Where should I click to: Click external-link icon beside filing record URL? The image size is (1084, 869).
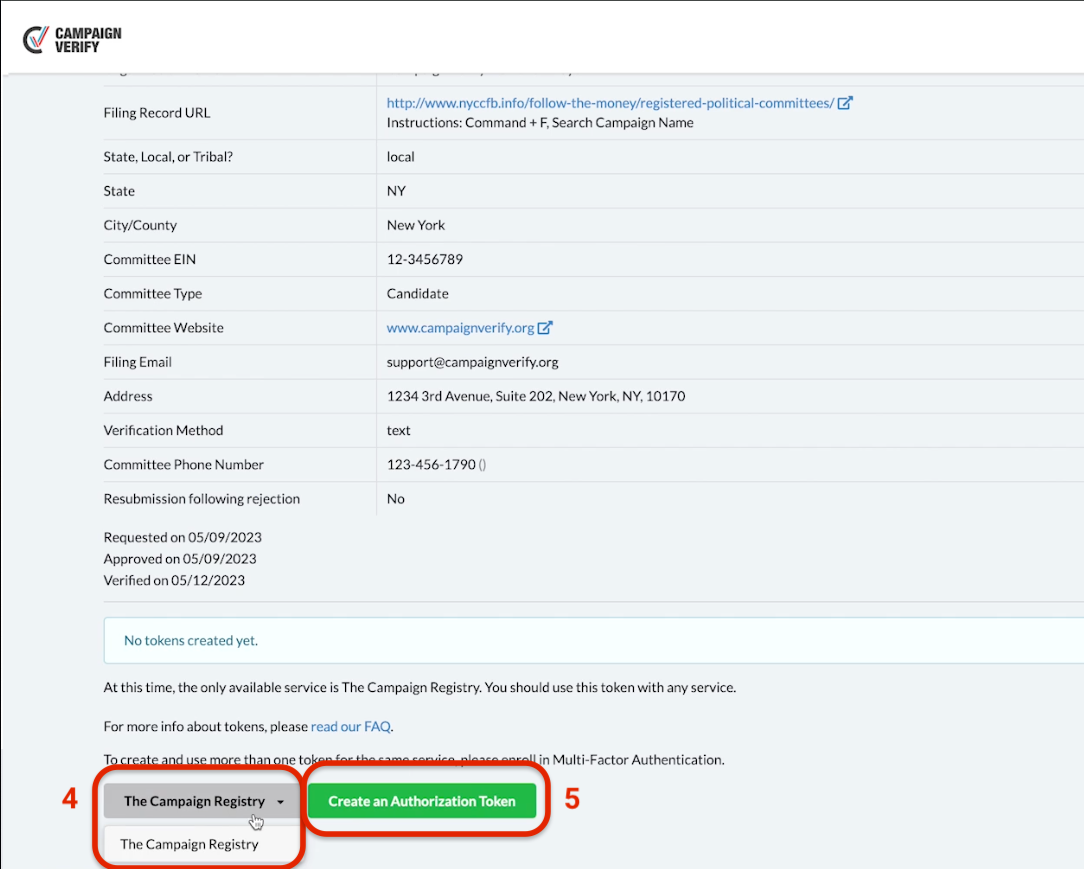click(845, 103)
